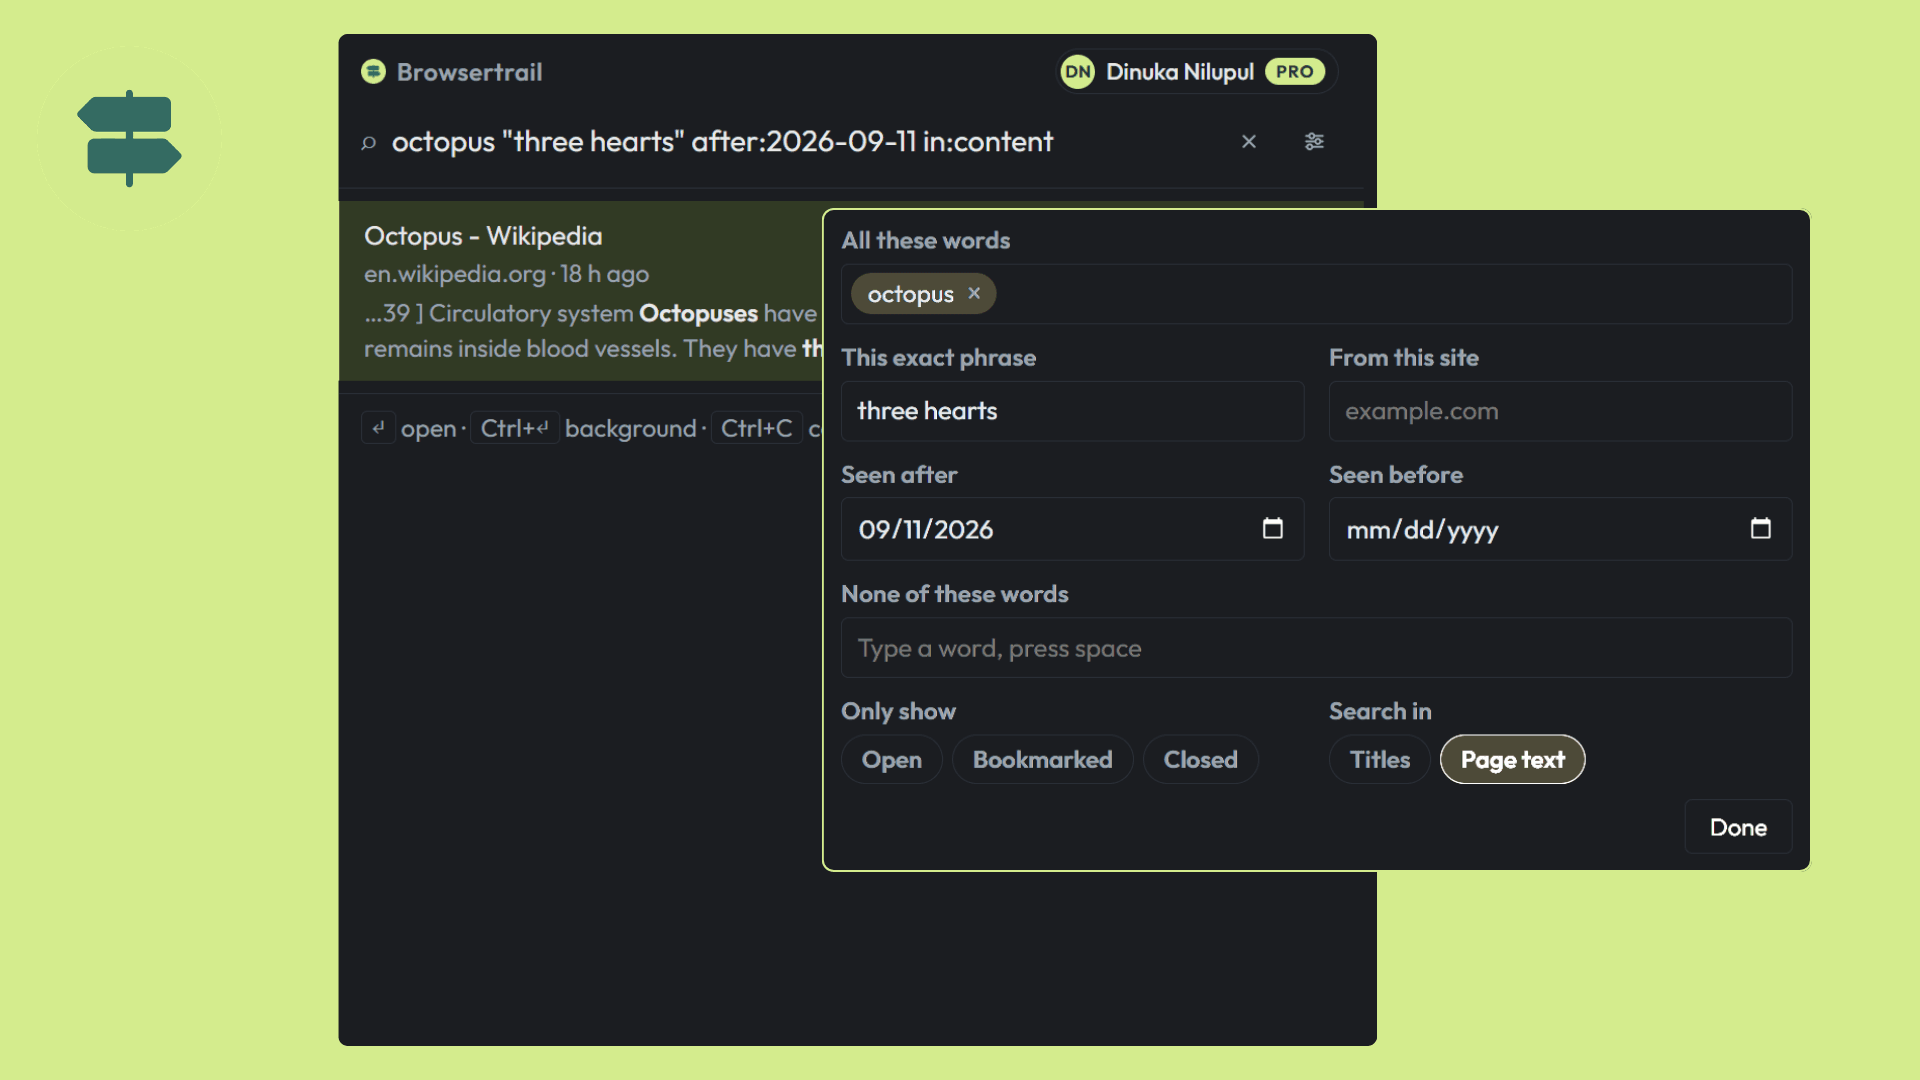Image resolution: width=1920 pixels, height=1080 pixels.
Task: Focus the None of these words field
Action: click(x=1316, y=648)
